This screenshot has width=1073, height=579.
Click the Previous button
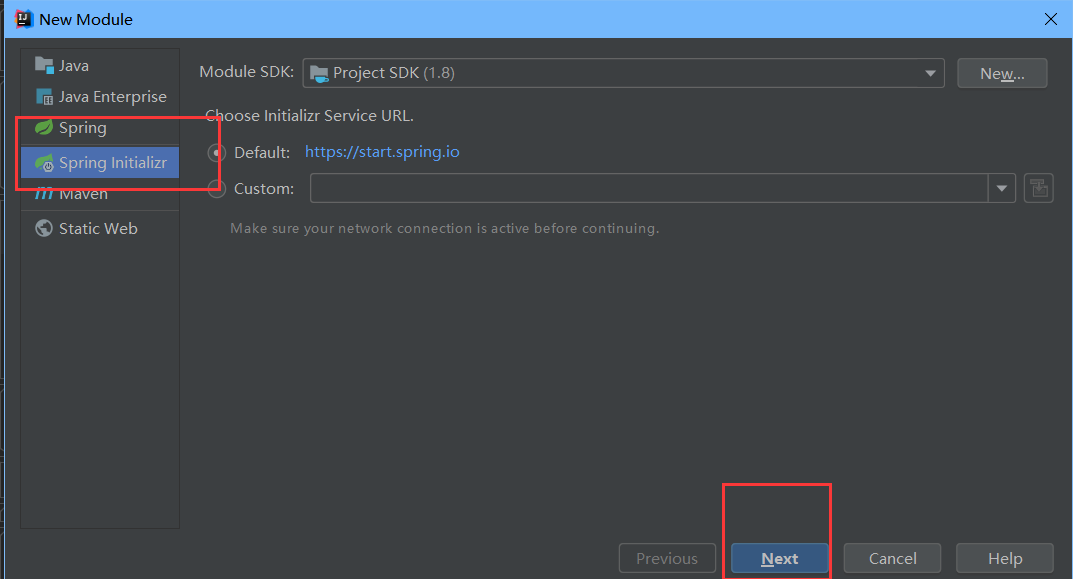(667, 558)
